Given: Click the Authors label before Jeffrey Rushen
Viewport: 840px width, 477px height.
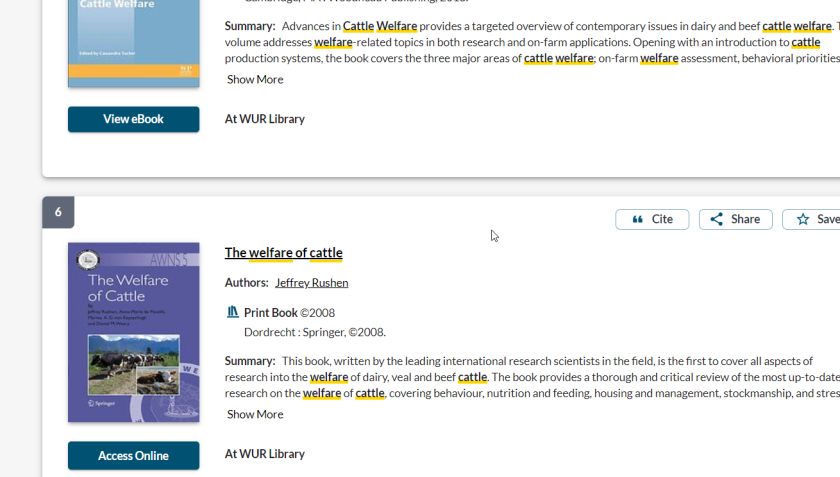Looking at the screenshot, I should [x=246, y=283].
